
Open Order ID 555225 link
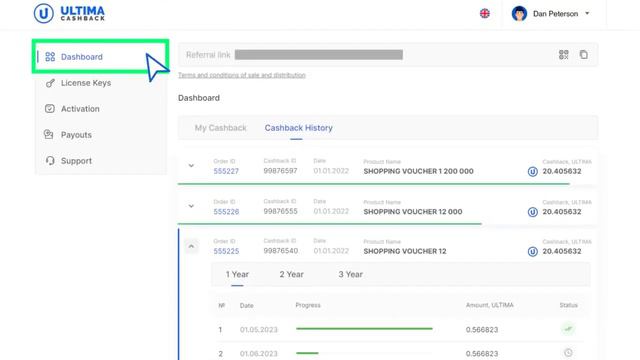click(226, 251)
